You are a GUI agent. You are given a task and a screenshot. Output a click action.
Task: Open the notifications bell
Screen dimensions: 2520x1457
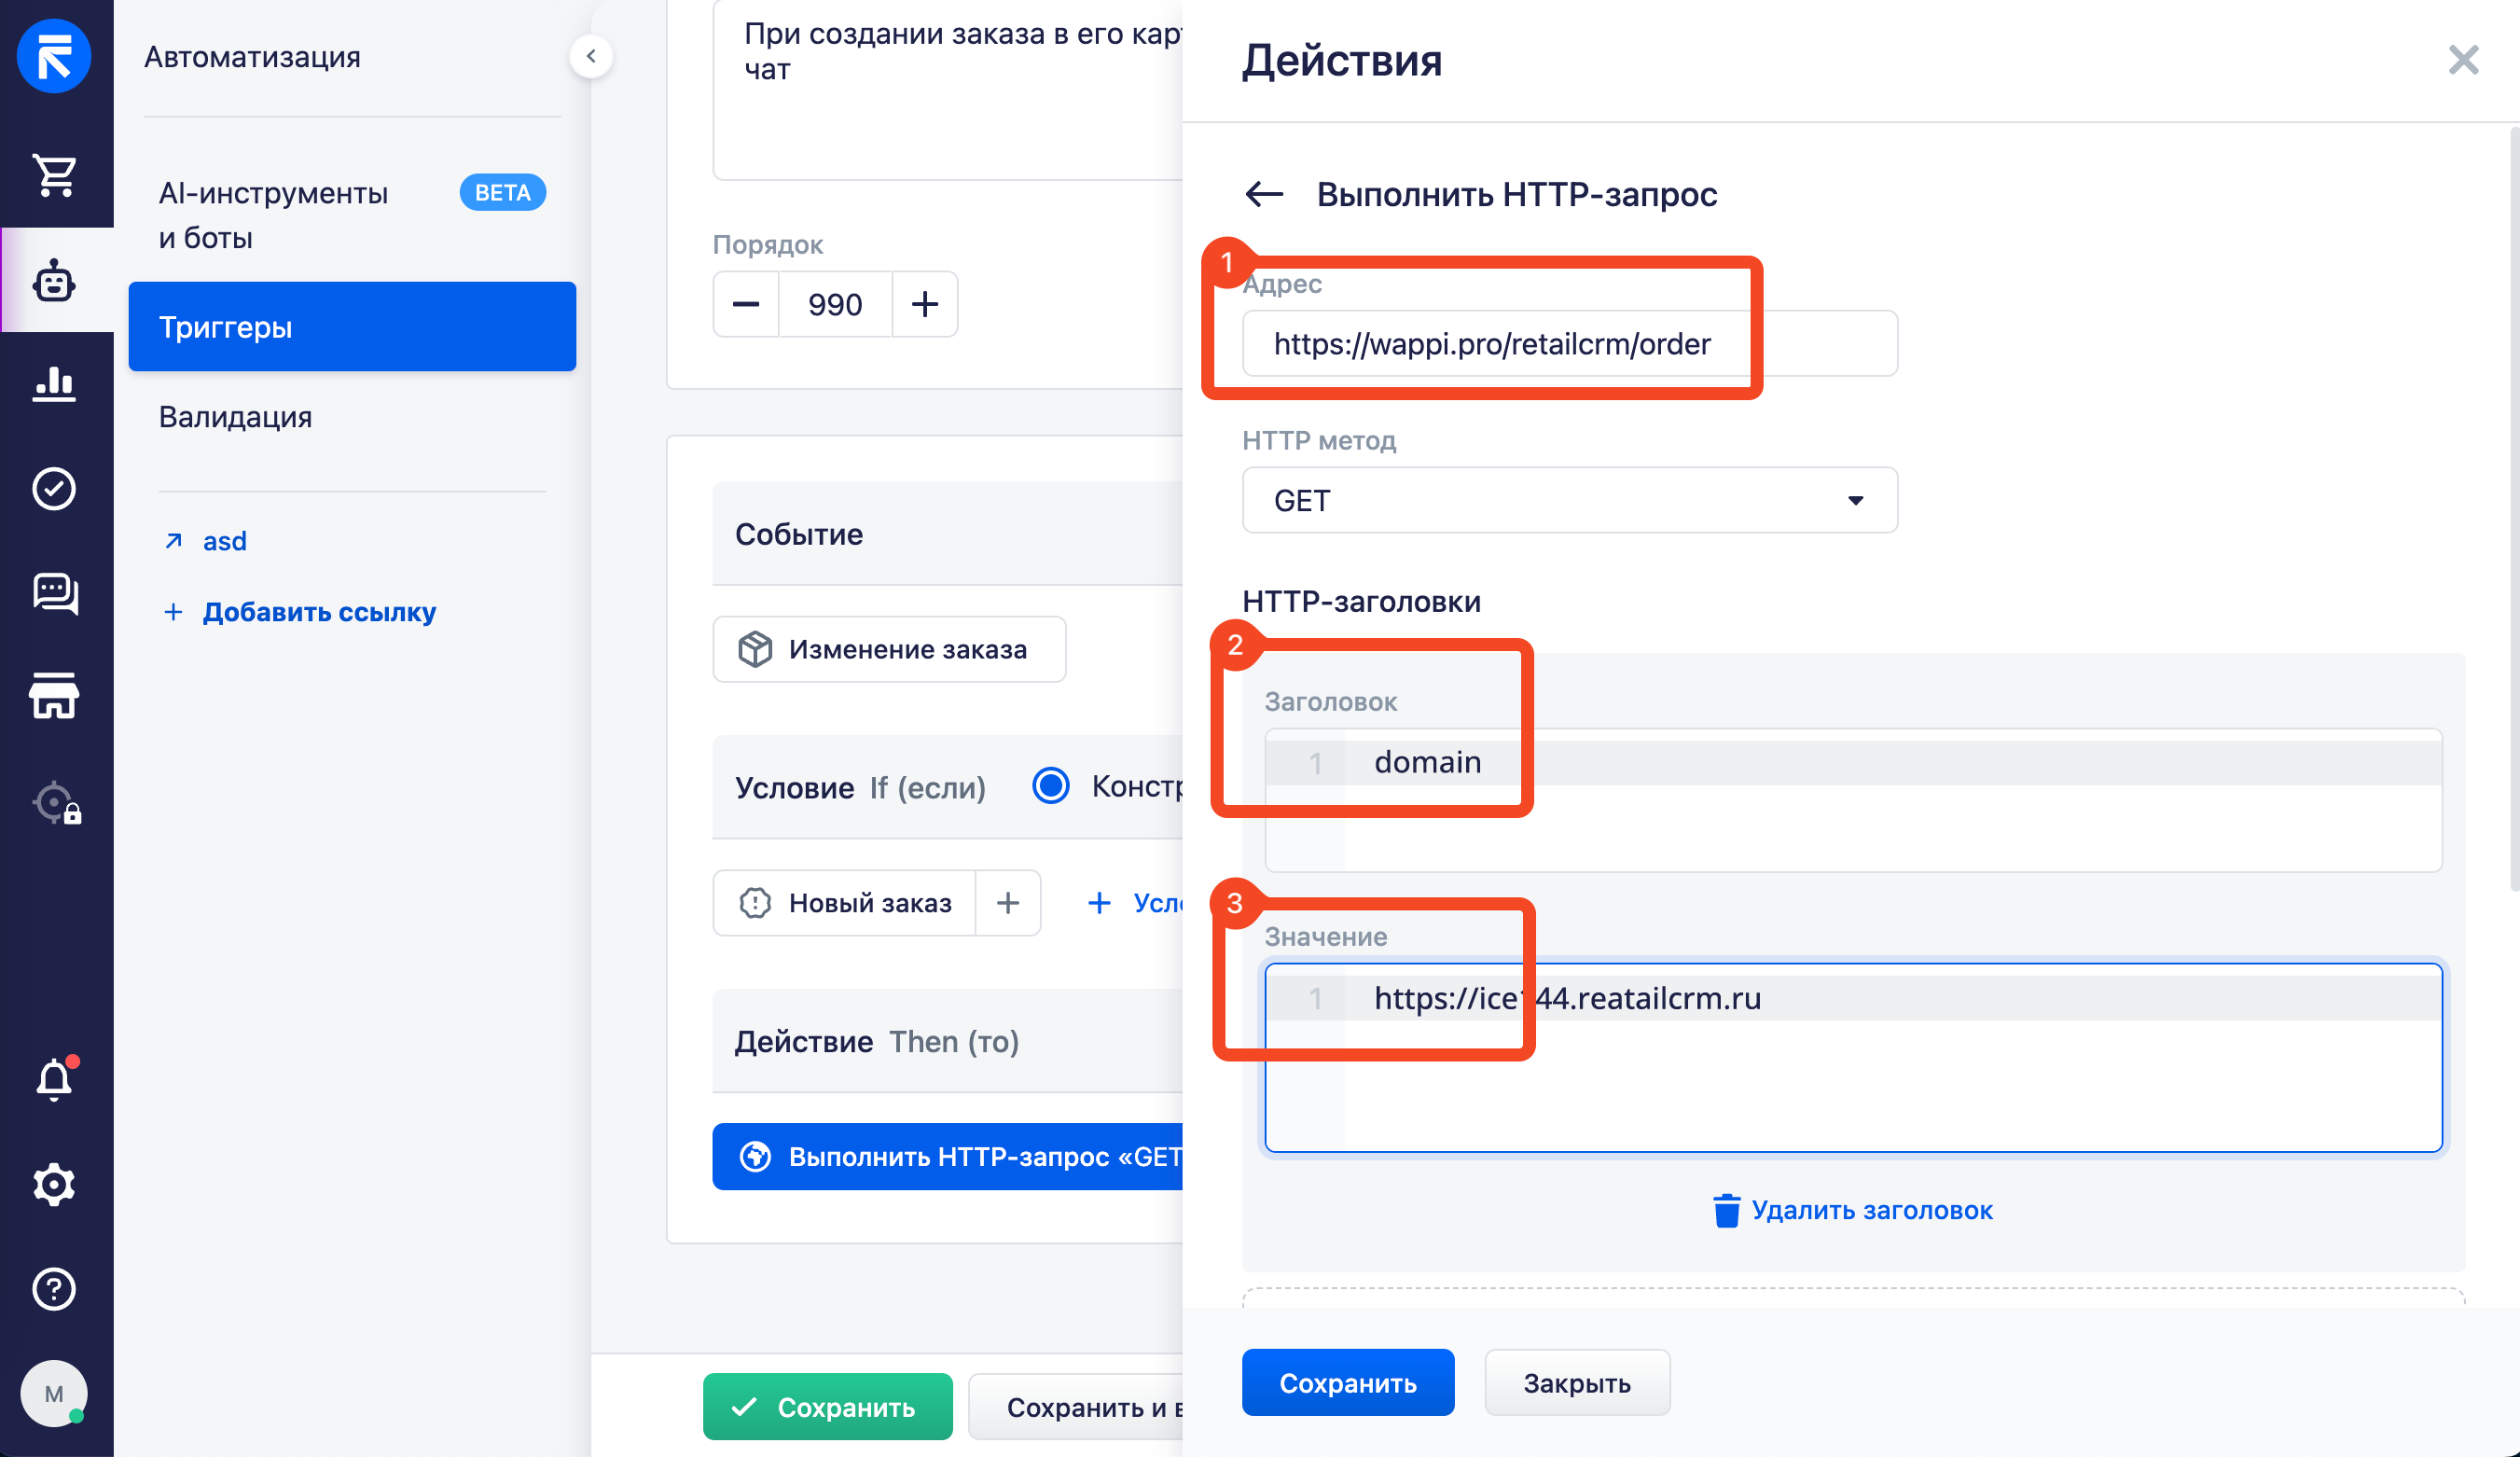pos(55,1079)
